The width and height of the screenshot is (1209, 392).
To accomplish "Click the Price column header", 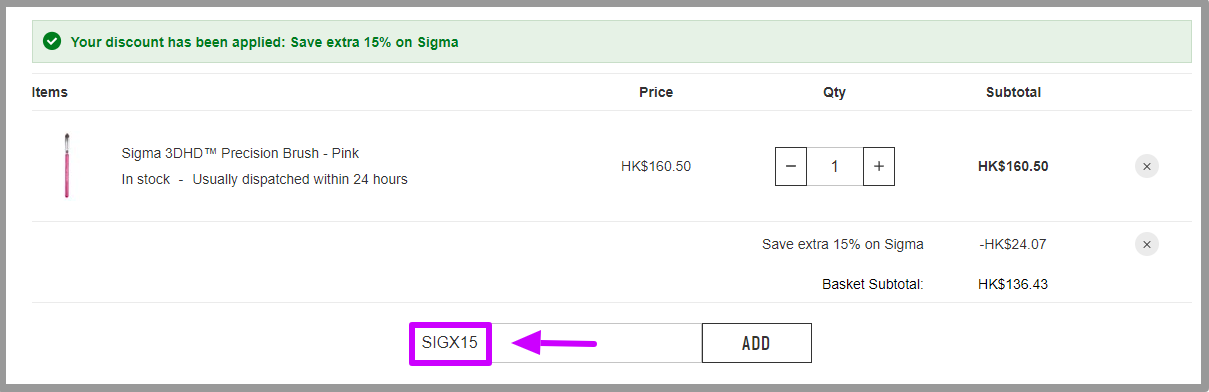I will [x=656, y=92].
